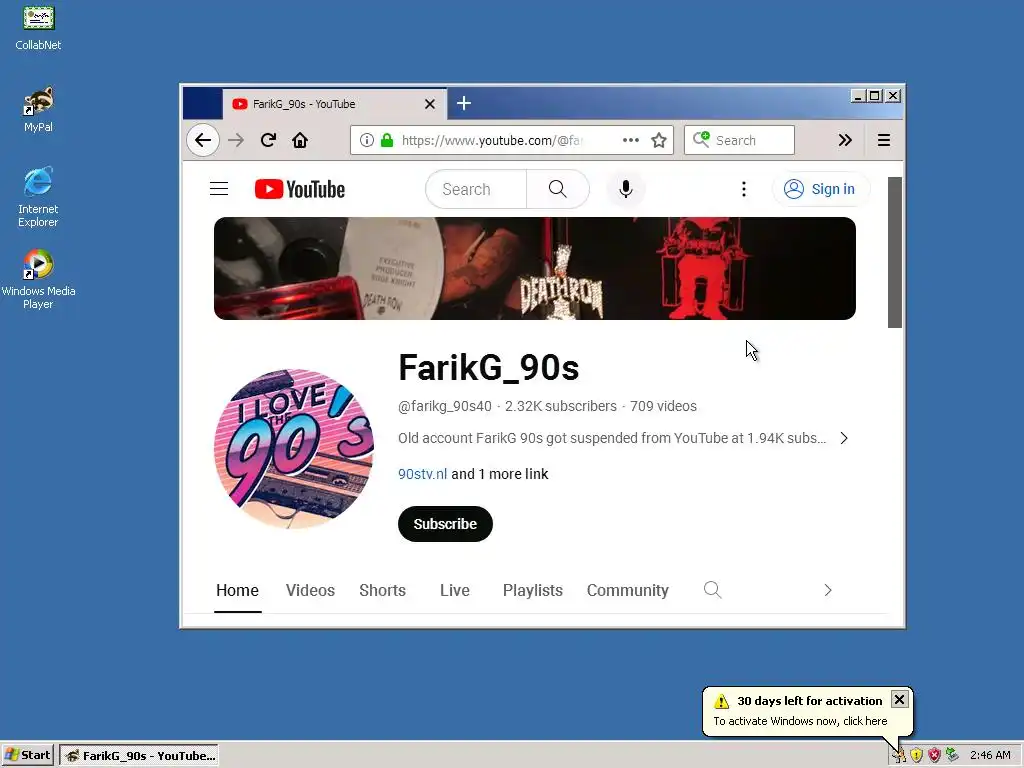
Task: Click the YouTube logo
Action: [300, 189]
